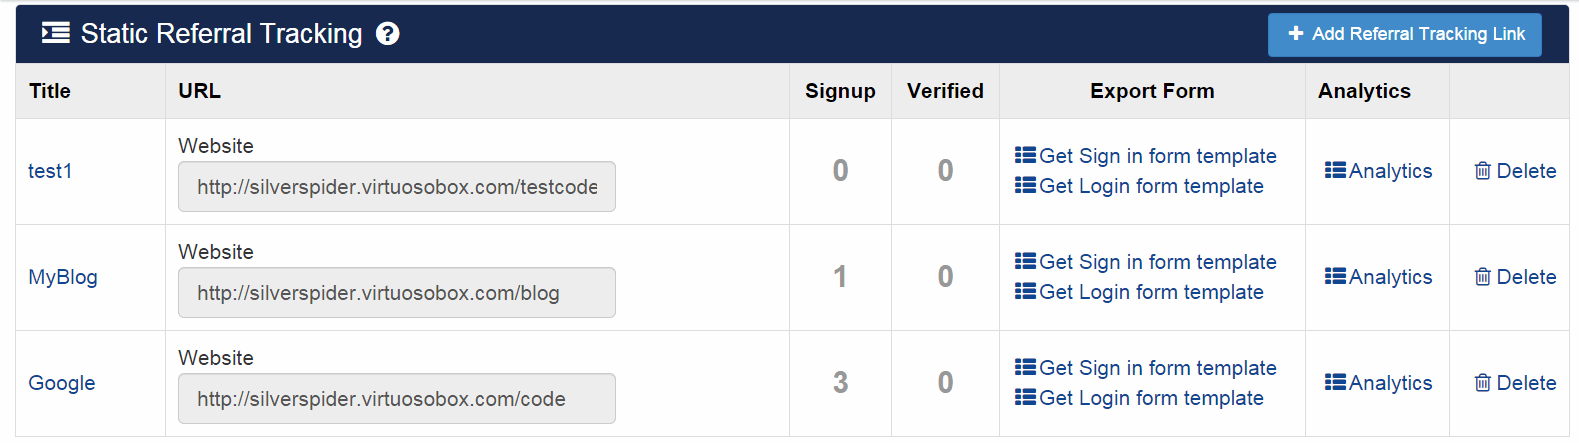Click trash icon in MyBlog row
1579x443 pixels.
tap(1482, 277)
